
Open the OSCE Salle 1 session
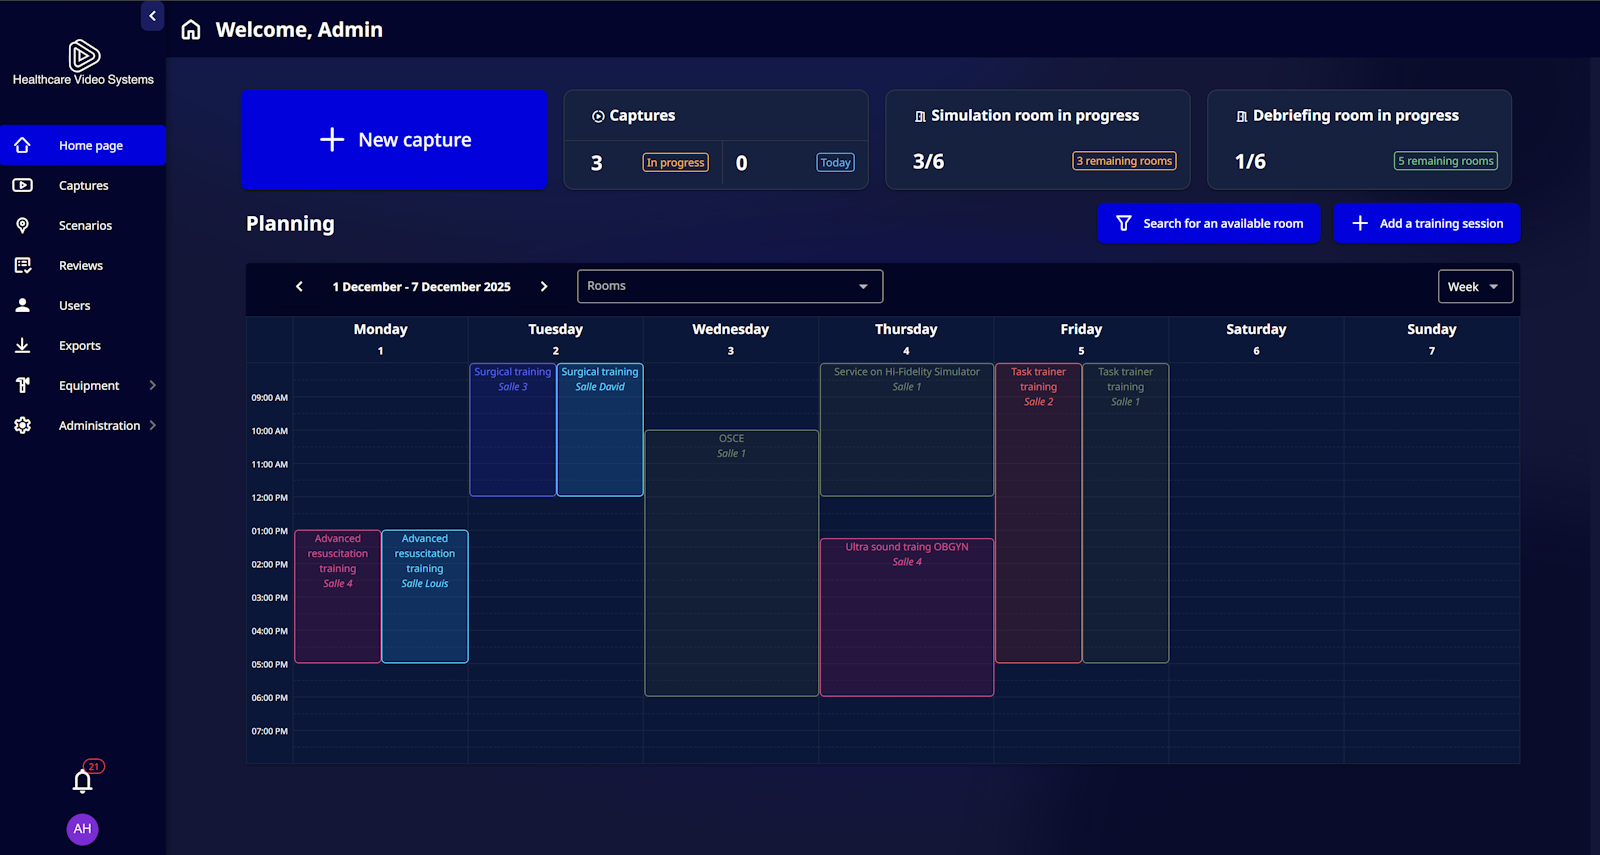click(x=732, y=563)
